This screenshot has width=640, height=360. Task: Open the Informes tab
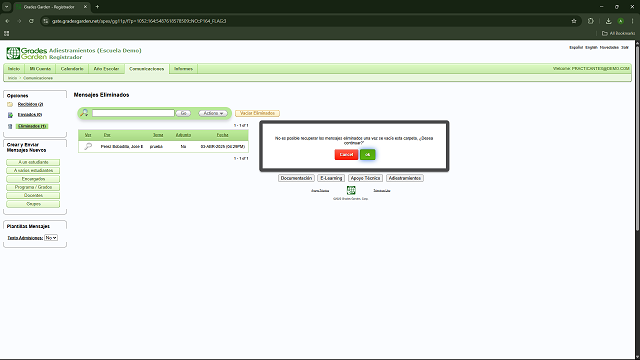point(183,69)
